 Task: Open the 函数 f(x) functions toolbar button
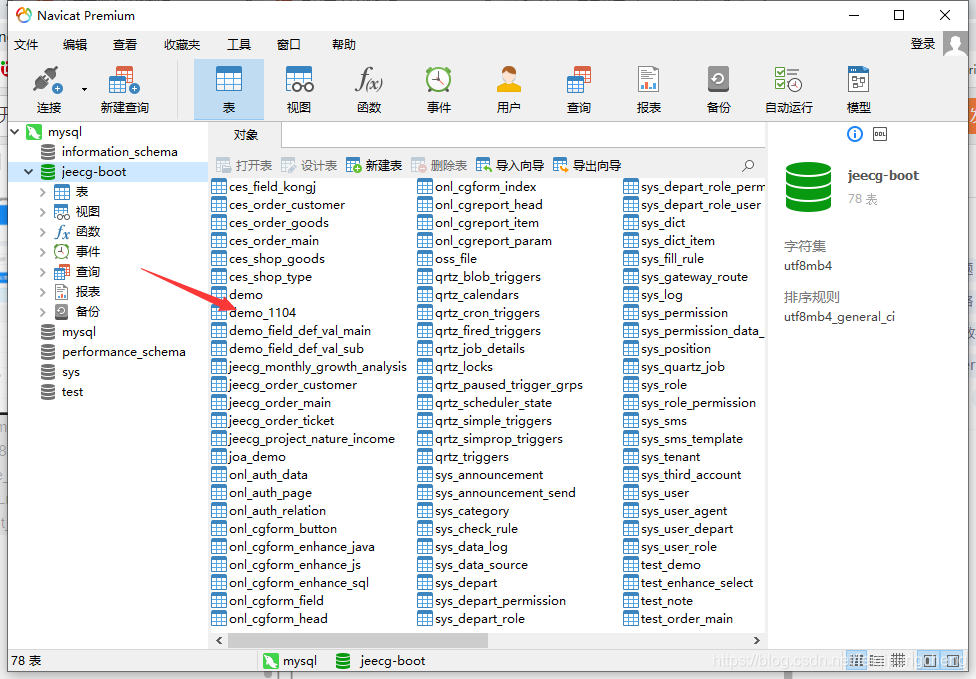pyautogui.click(x=368, y=90)
